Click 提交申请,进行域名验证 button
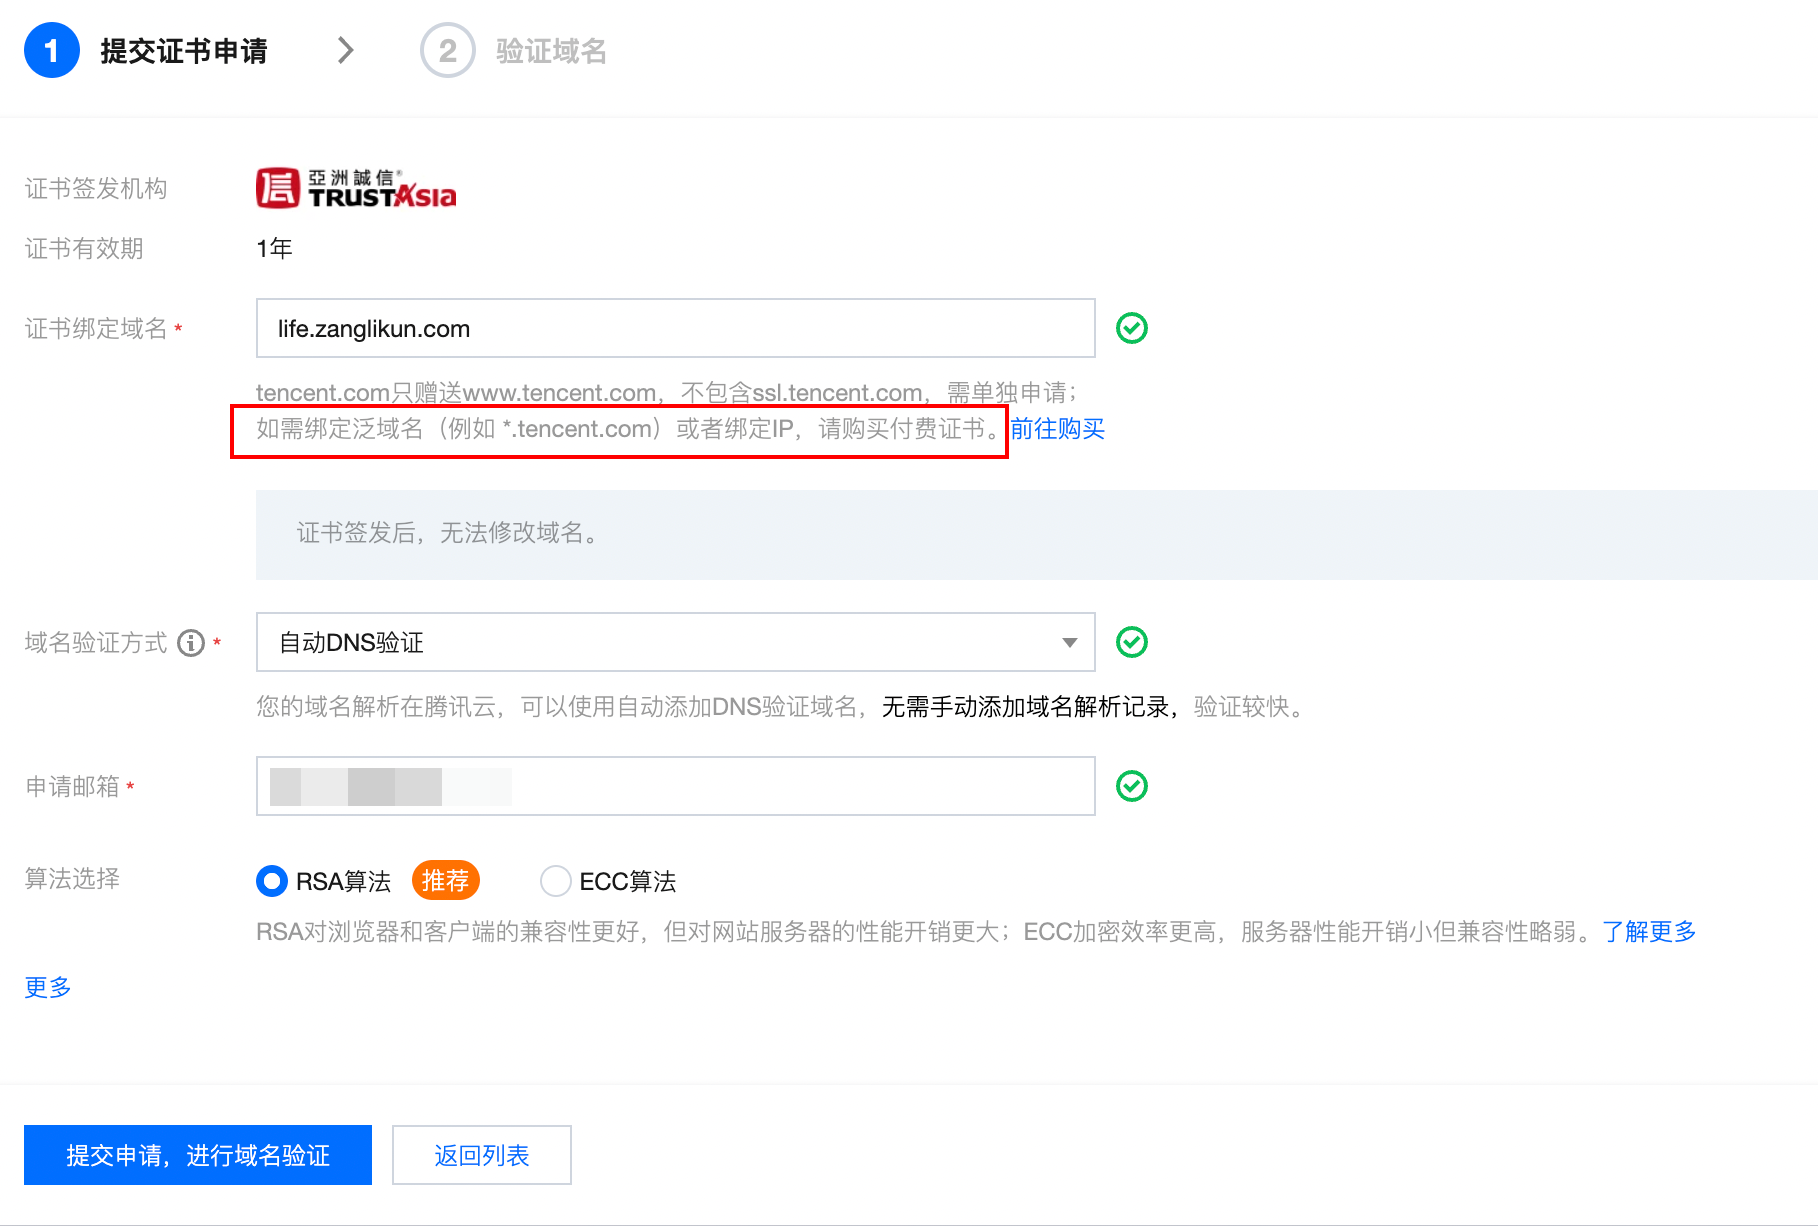Viewport: 1818px width, 1226px height. (198, 1155)
